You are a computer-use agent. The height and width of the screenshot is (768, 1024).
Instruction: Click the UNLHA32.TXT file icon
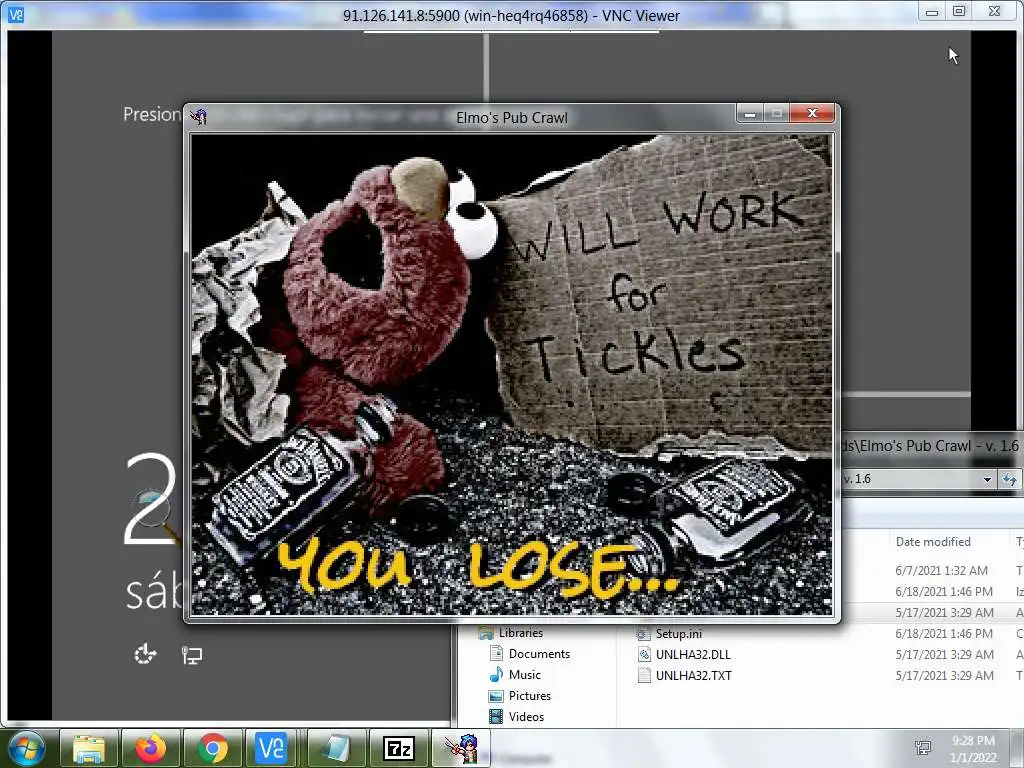tap(644, 675)
